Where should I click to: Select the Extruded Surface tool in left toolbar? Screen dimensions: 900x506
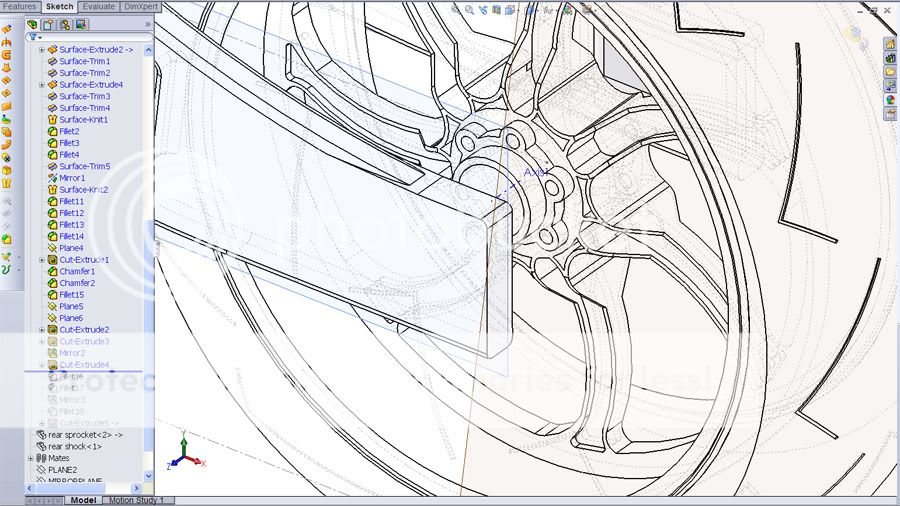tap(6, 29)
